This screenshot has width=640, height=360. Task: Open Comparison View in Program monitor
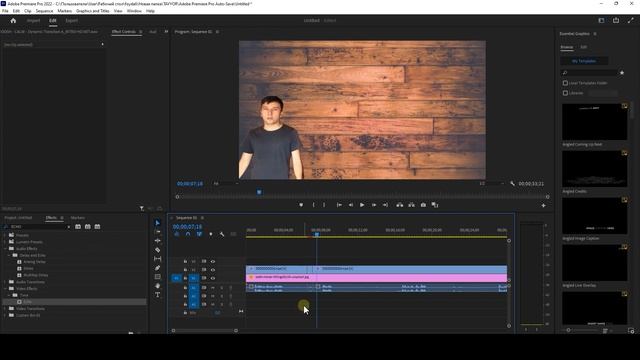pos(435,205)
